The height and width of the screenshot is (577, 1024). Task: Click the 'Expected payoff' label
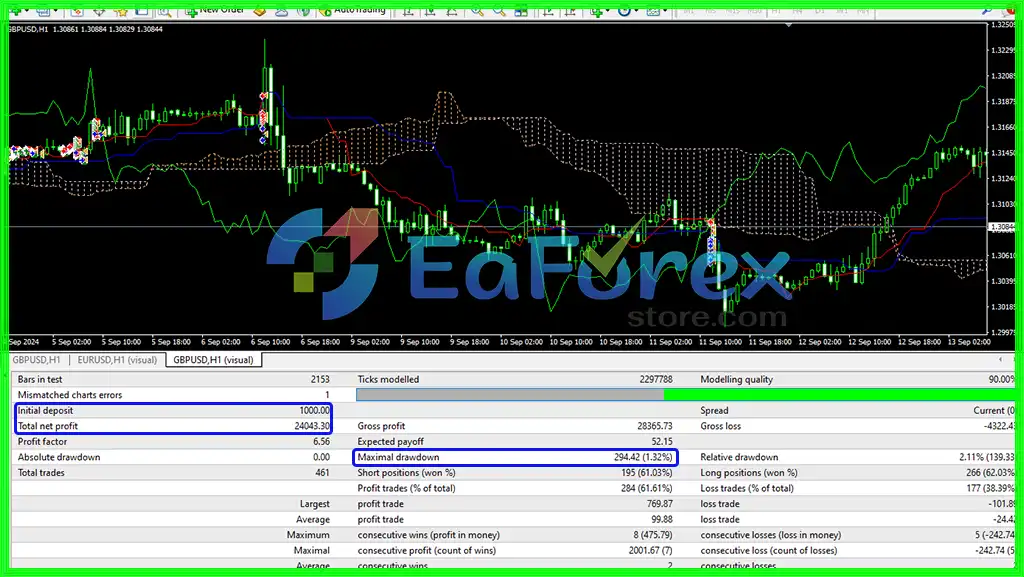tap(391, 442)
